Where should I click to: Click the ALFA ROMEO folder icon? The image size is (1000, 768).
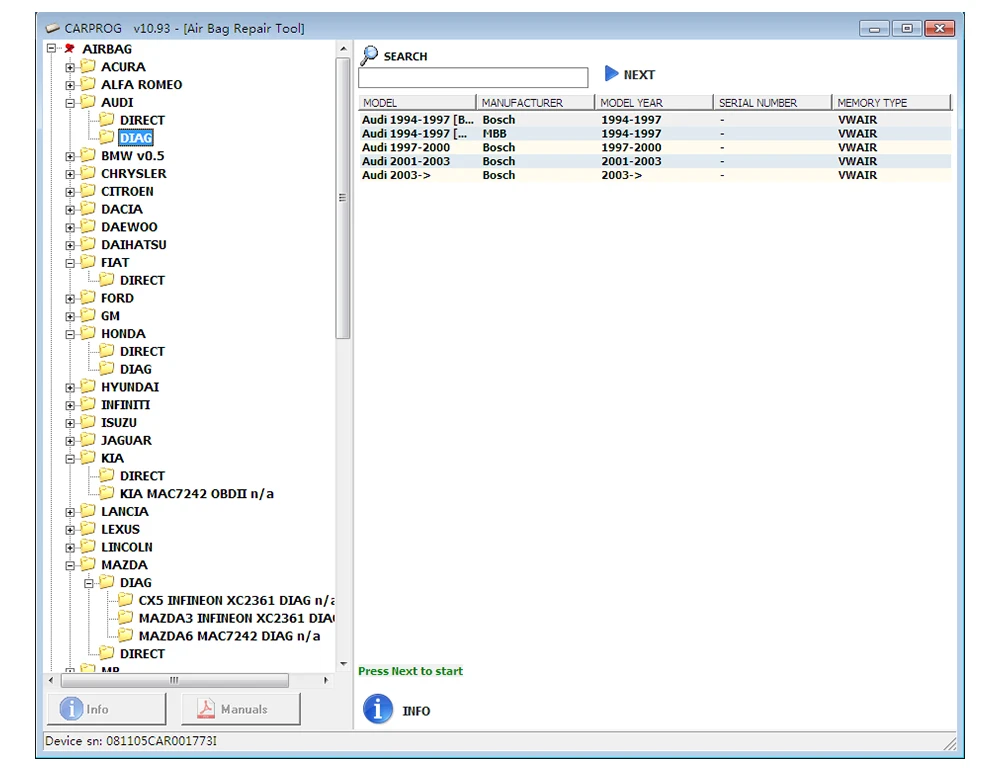(88, 84)
